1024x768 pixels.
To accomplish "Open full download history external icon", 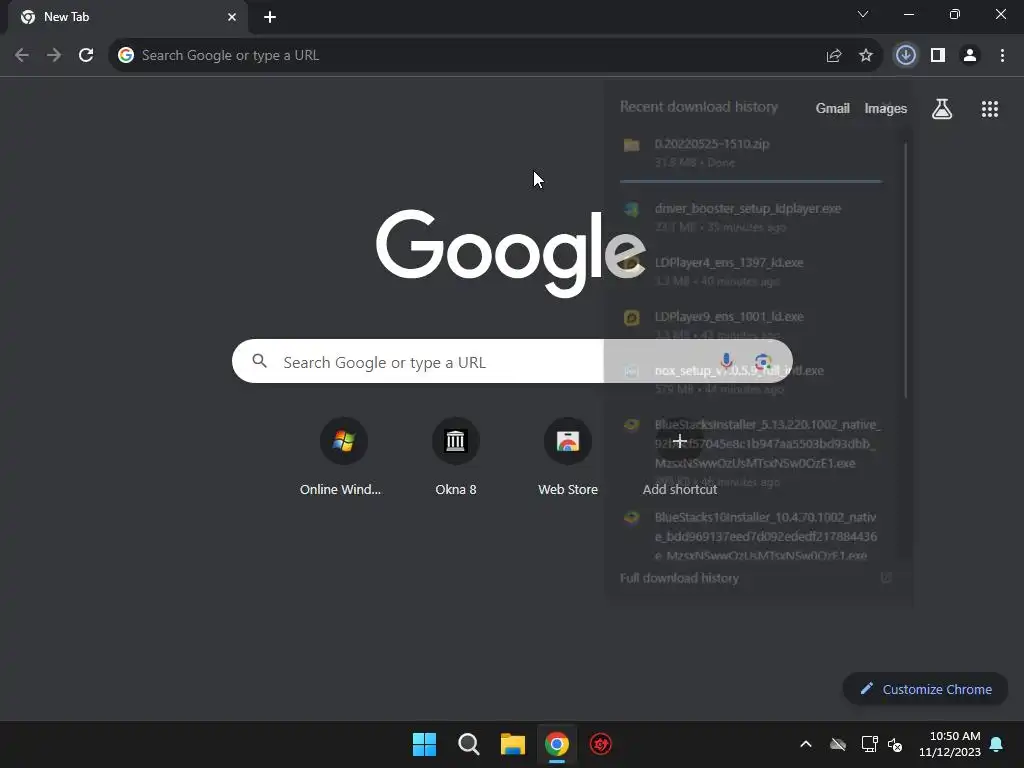I will pyautogui.click(x=886, y=578).
